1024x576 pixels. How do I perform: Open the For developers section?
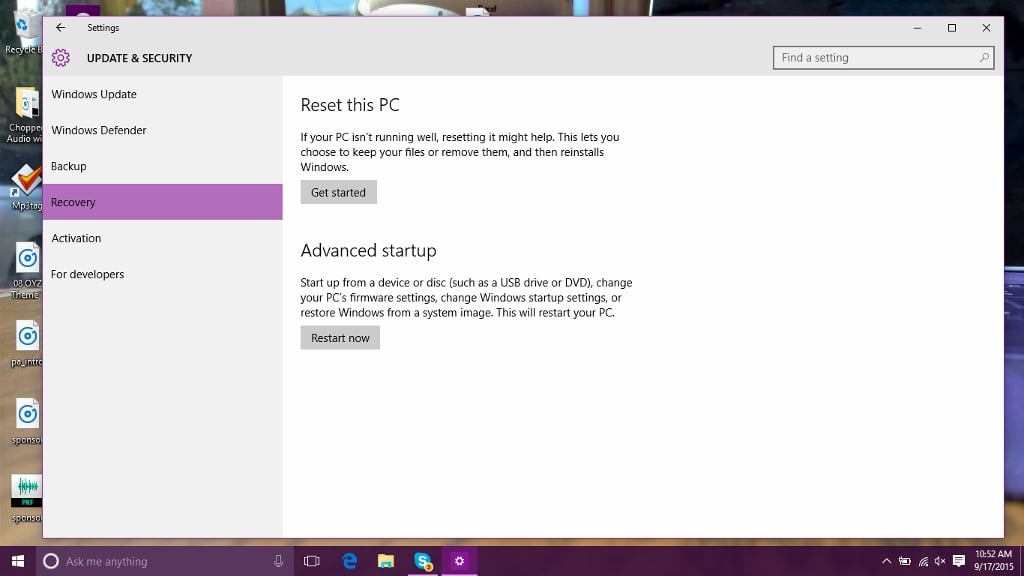163,274
